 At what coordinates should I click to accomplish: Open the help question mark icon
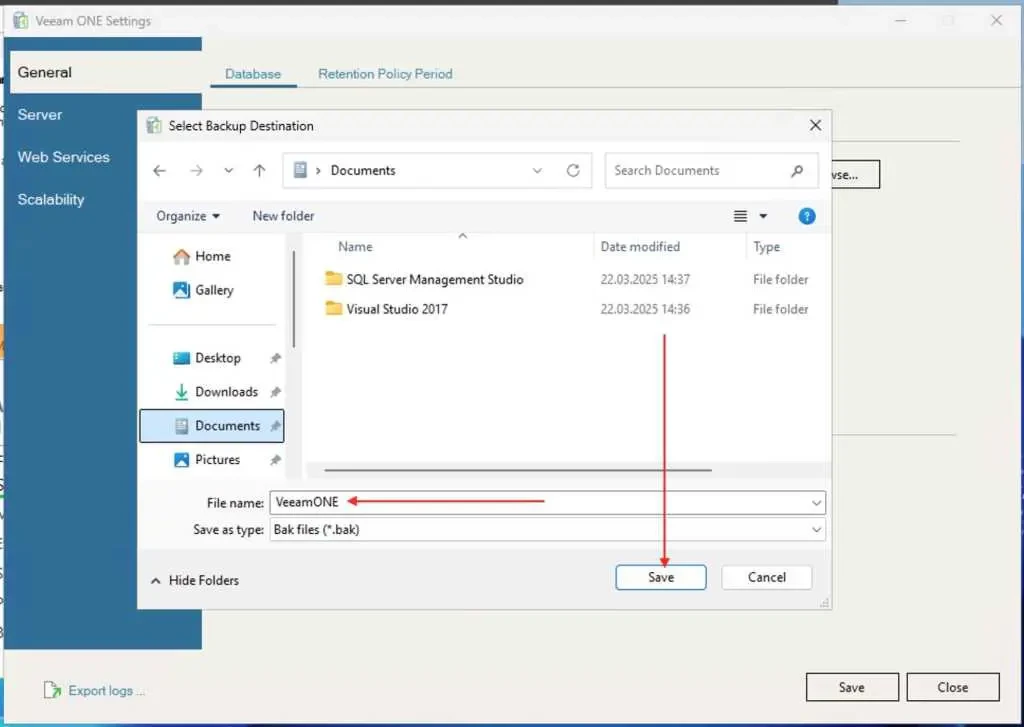(807, 216)
